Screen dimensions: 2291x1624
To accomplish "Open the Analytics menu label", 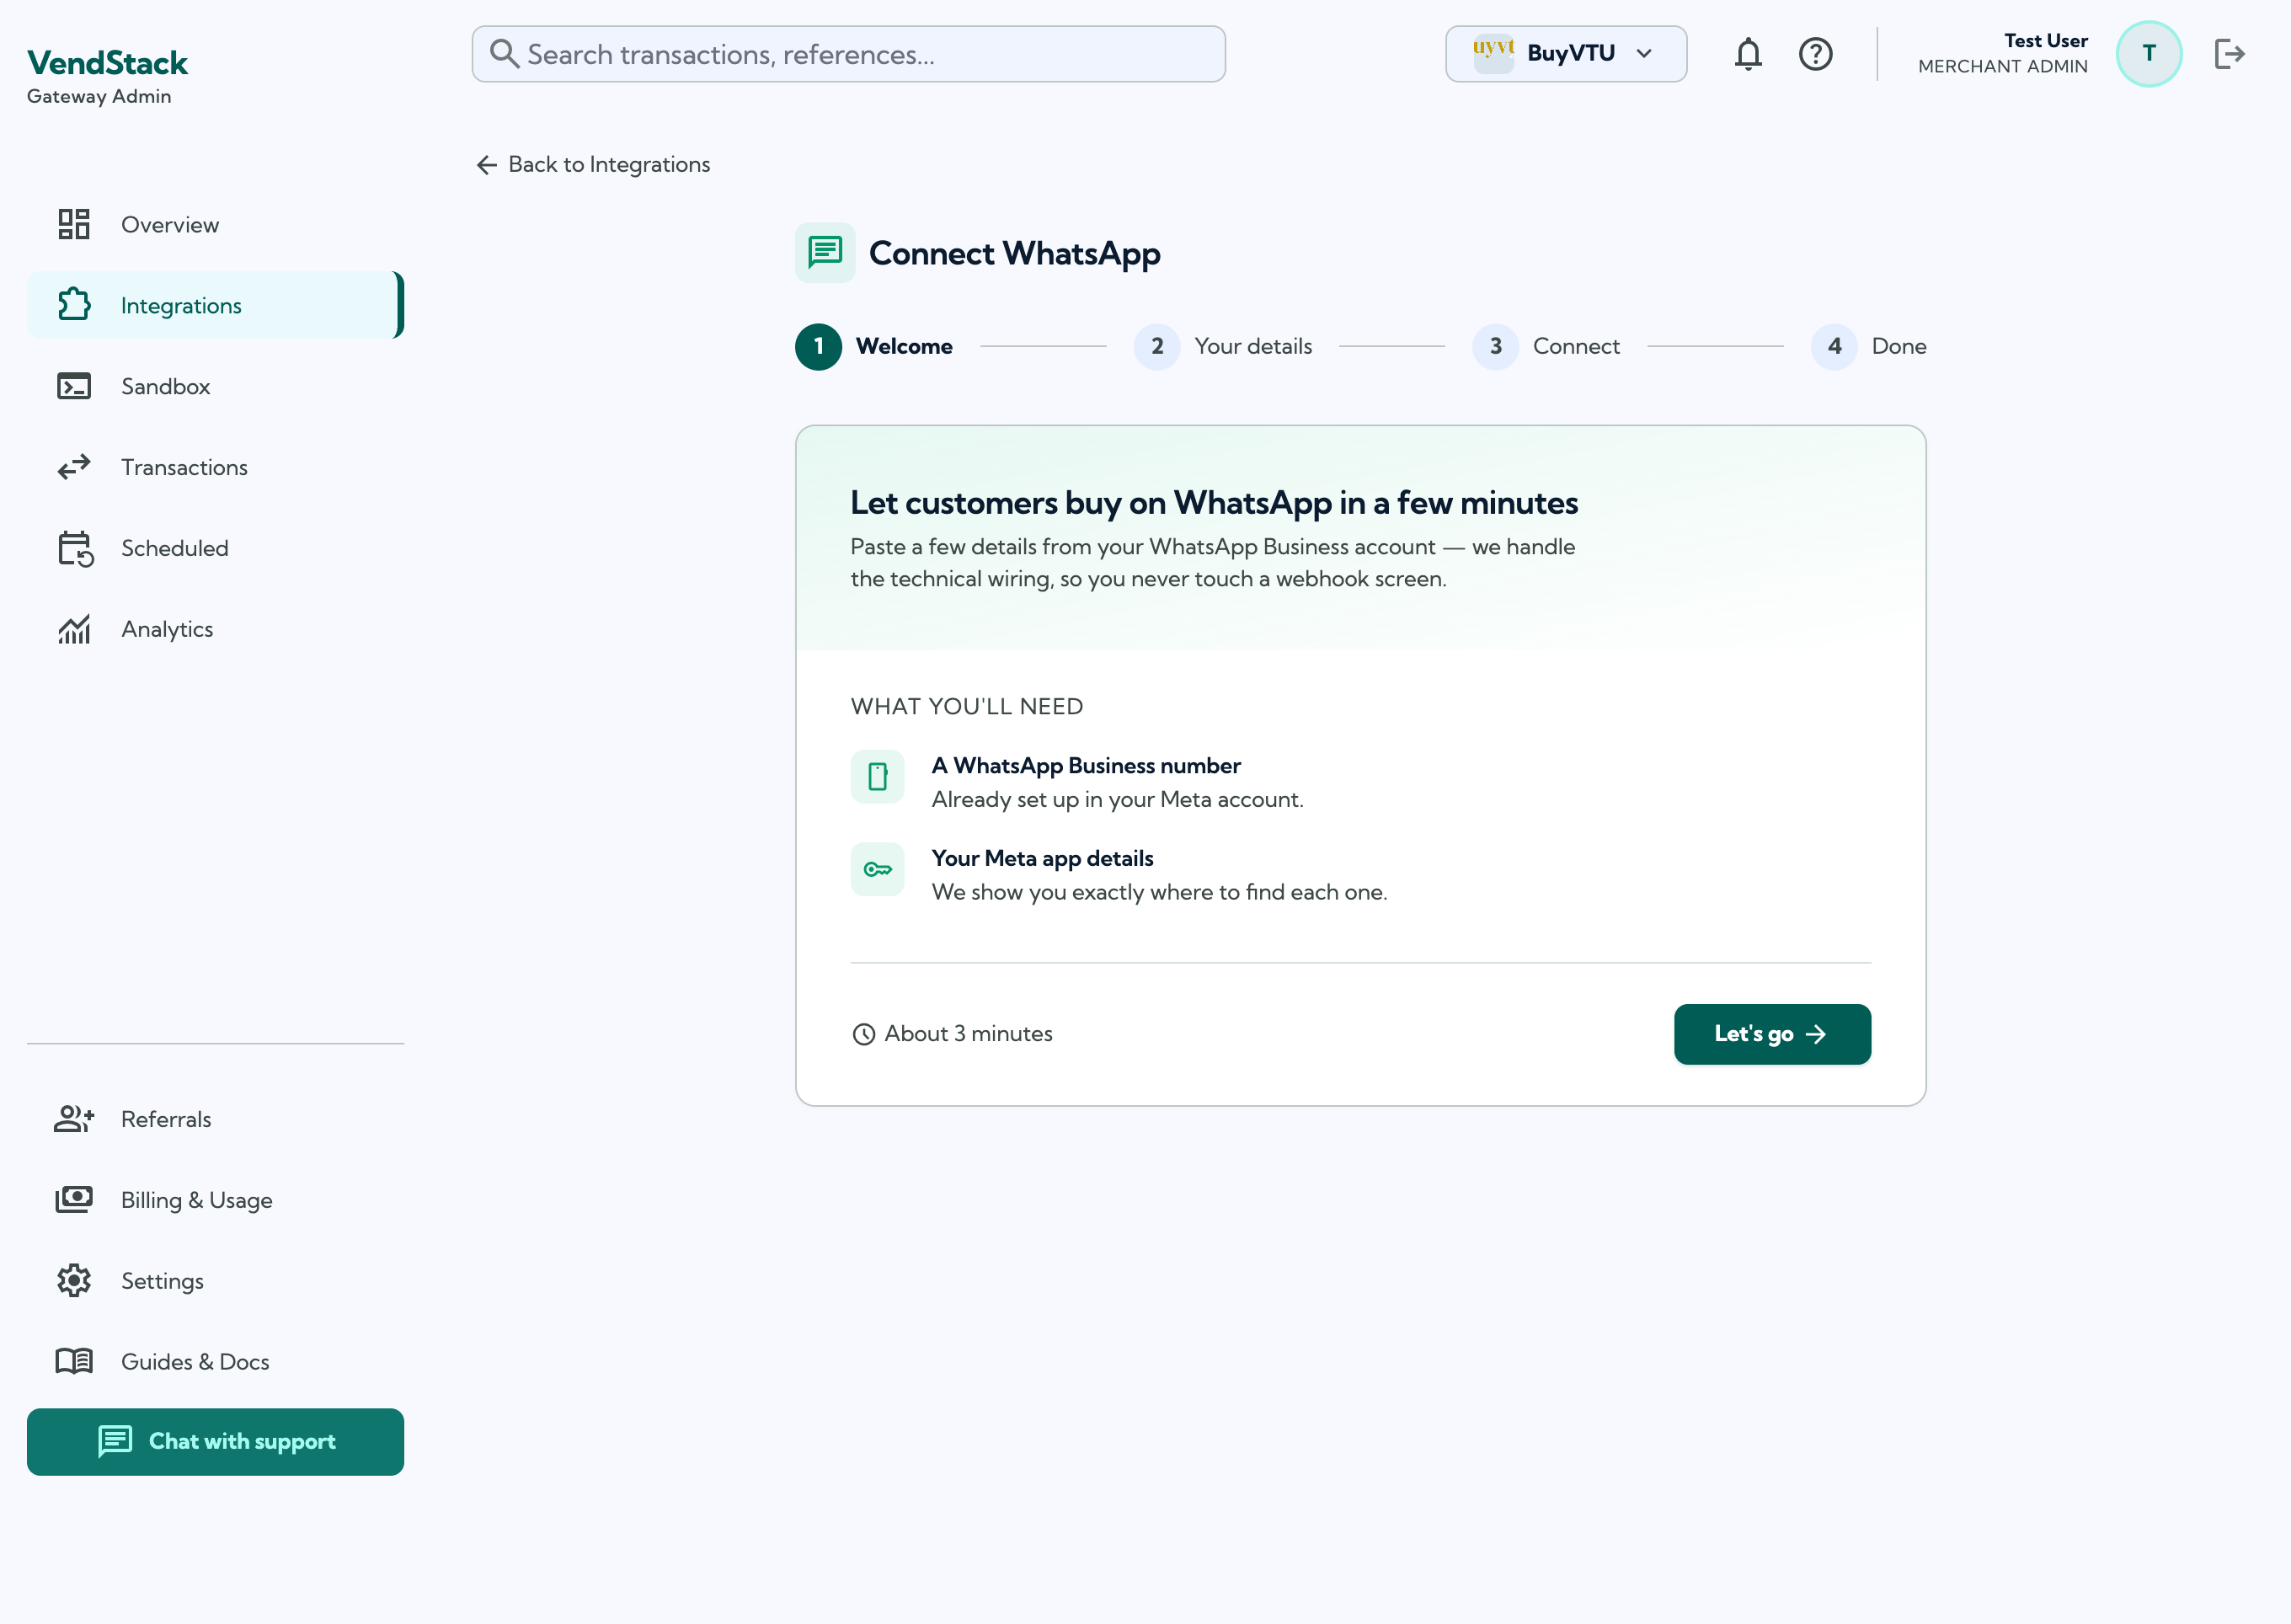I will [167, 629].
